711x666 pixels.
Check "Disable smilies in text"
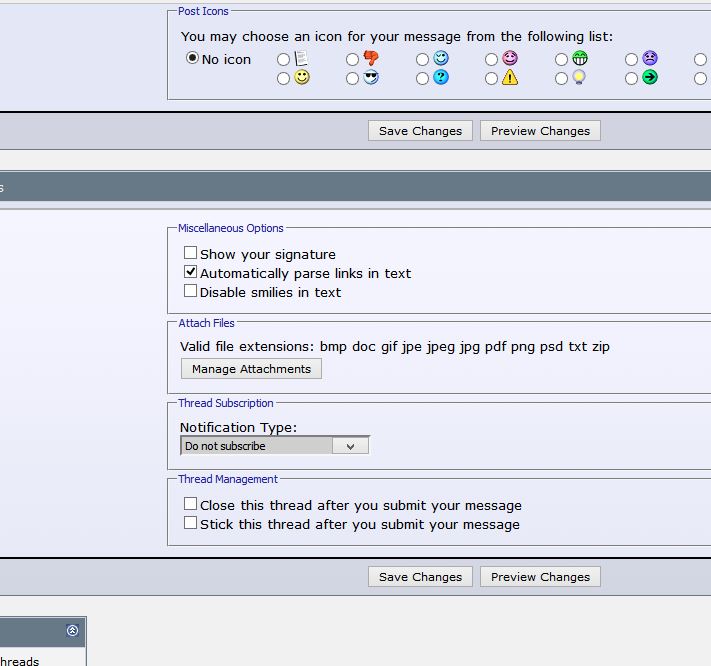pyautogui.click(x=190, y=291)
